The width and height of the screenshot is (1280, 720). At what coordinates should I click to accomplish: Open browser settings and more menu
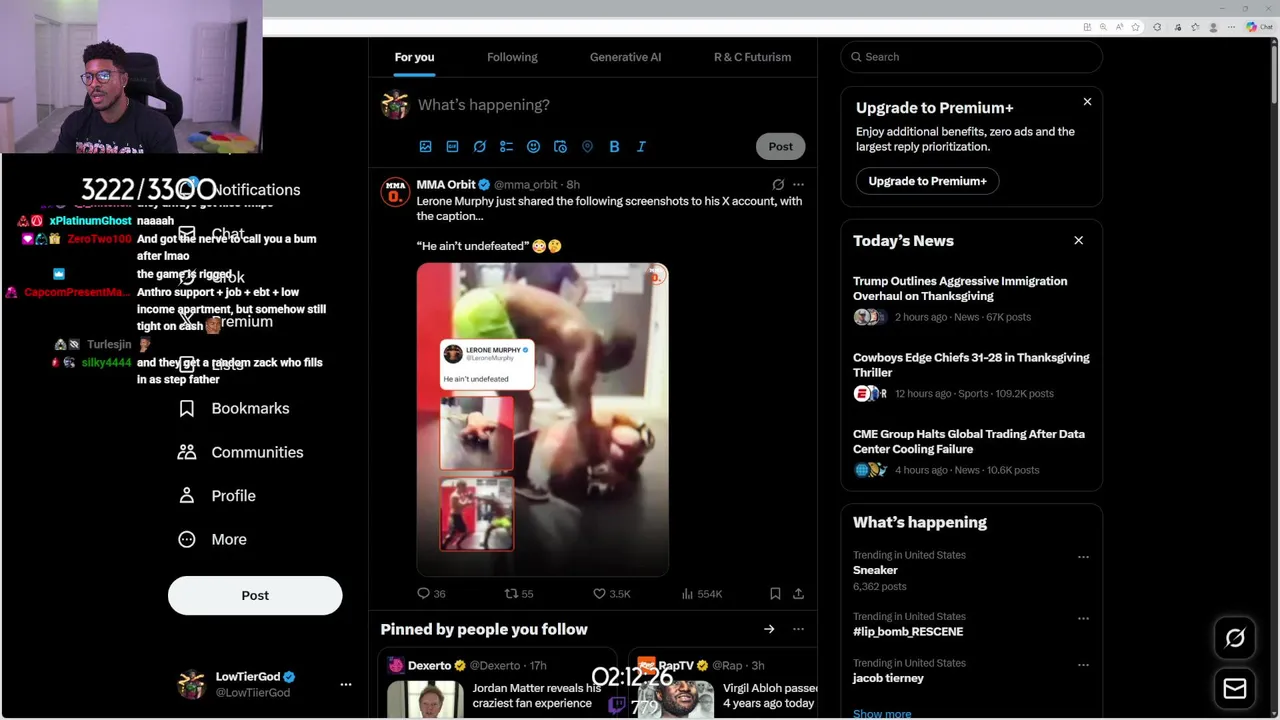click(x=1230, y=27)
